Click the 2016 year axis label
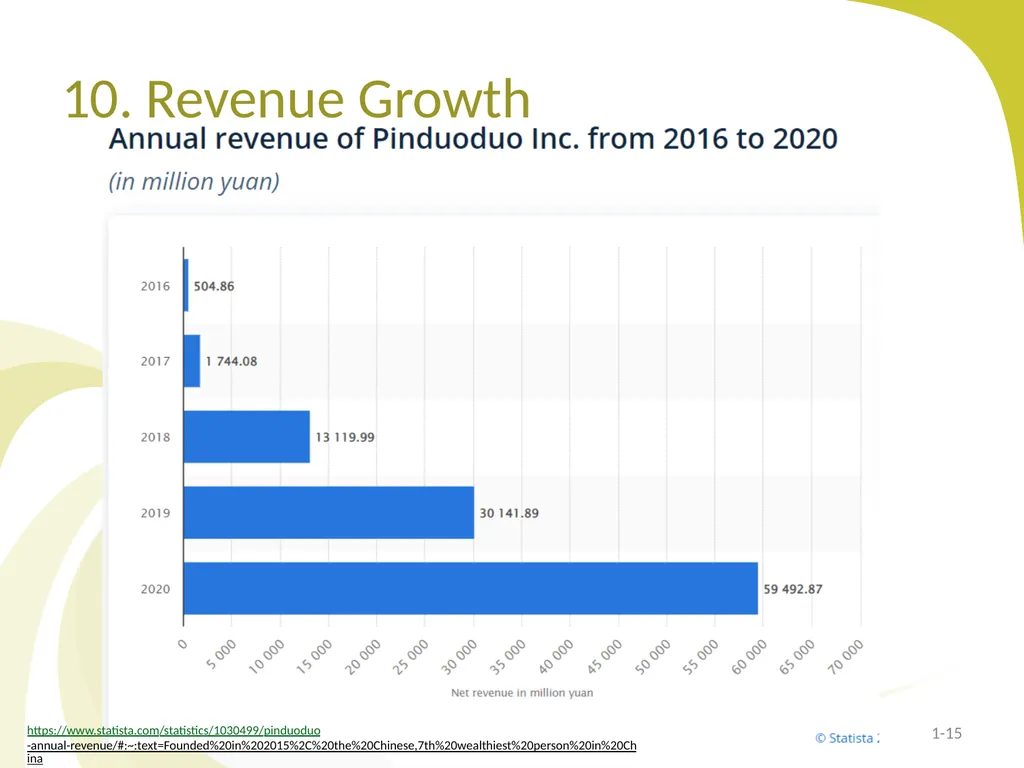The width and height of the screenshot is (1024, 768). (155, 286)
